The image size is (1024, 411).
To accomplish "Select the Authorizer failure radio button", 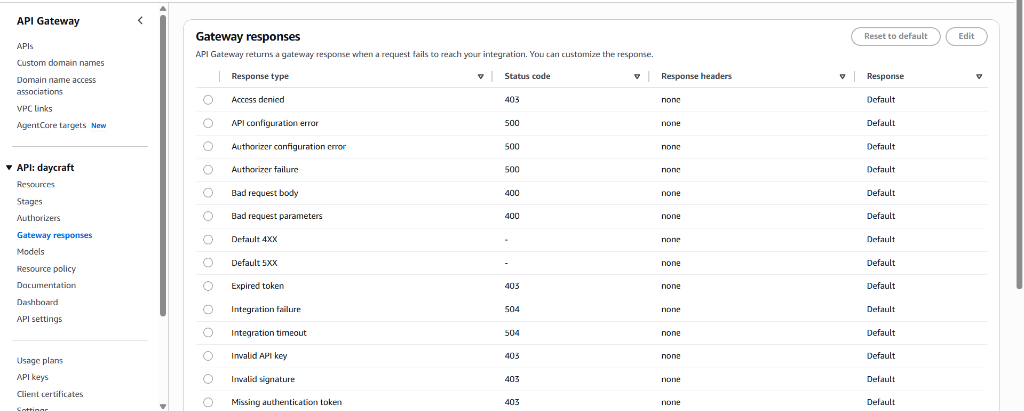I will pyautogui.click(x=208, y=169).
